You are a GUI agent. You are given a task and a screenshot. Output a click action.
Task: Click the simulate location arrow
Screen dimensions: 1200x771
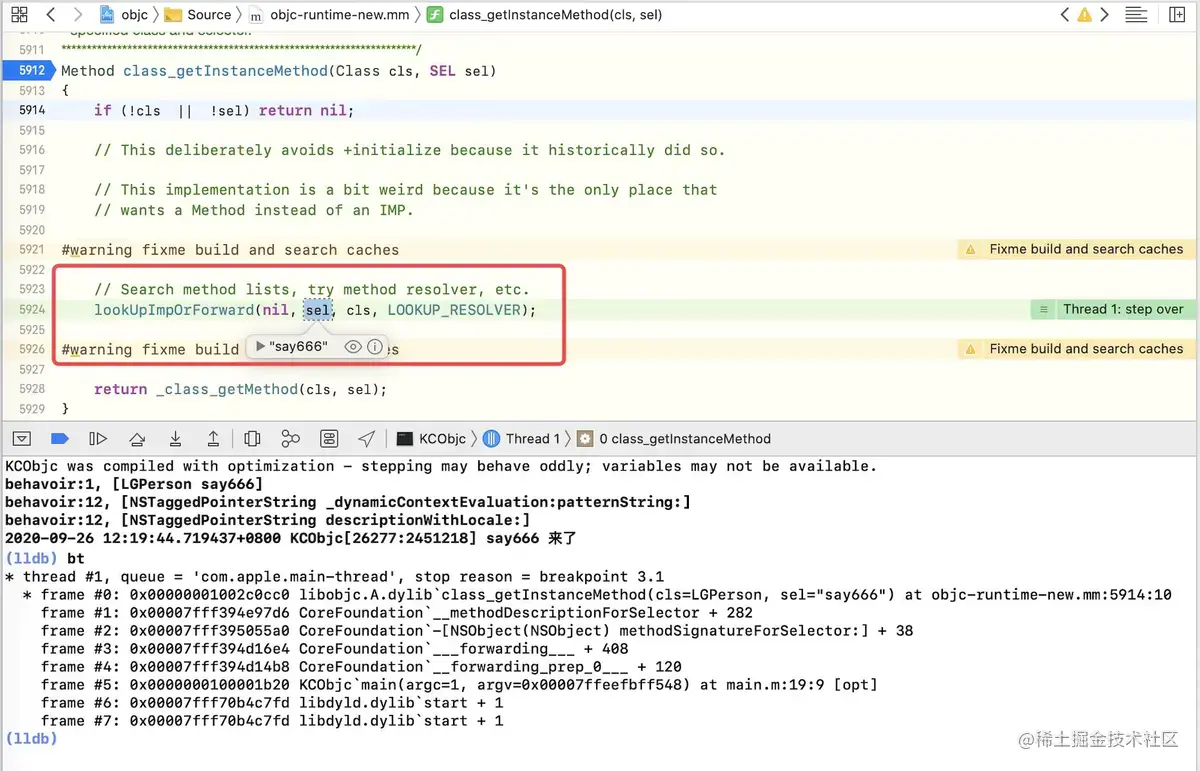coord(367,438)
